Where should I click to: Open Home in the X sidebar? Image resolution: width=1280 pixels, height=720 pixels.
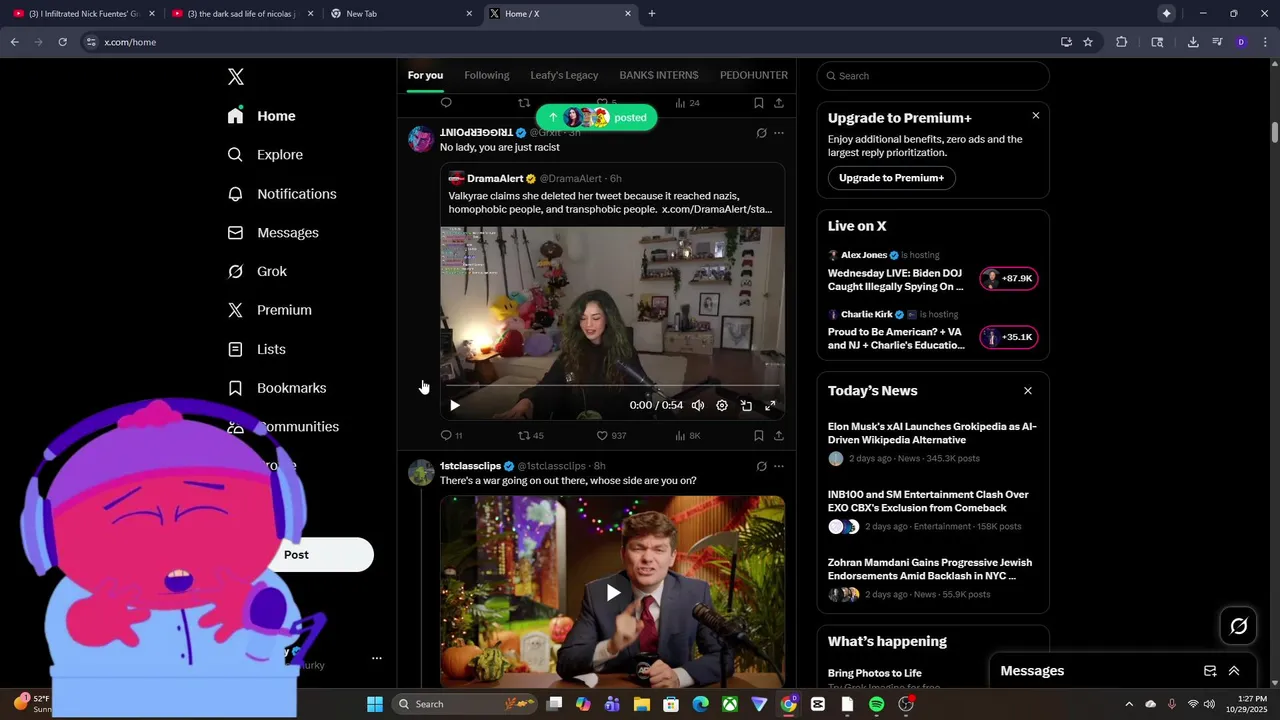click(262, 116)
